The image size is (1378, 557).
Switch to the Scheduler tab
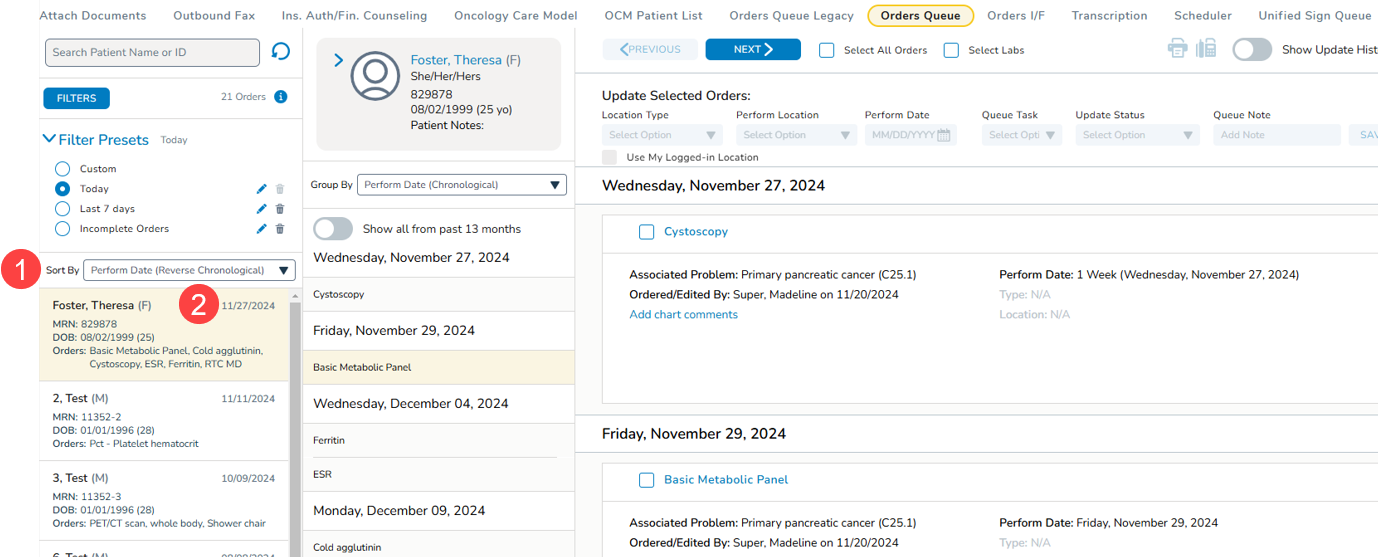(x=1203, y=16)
